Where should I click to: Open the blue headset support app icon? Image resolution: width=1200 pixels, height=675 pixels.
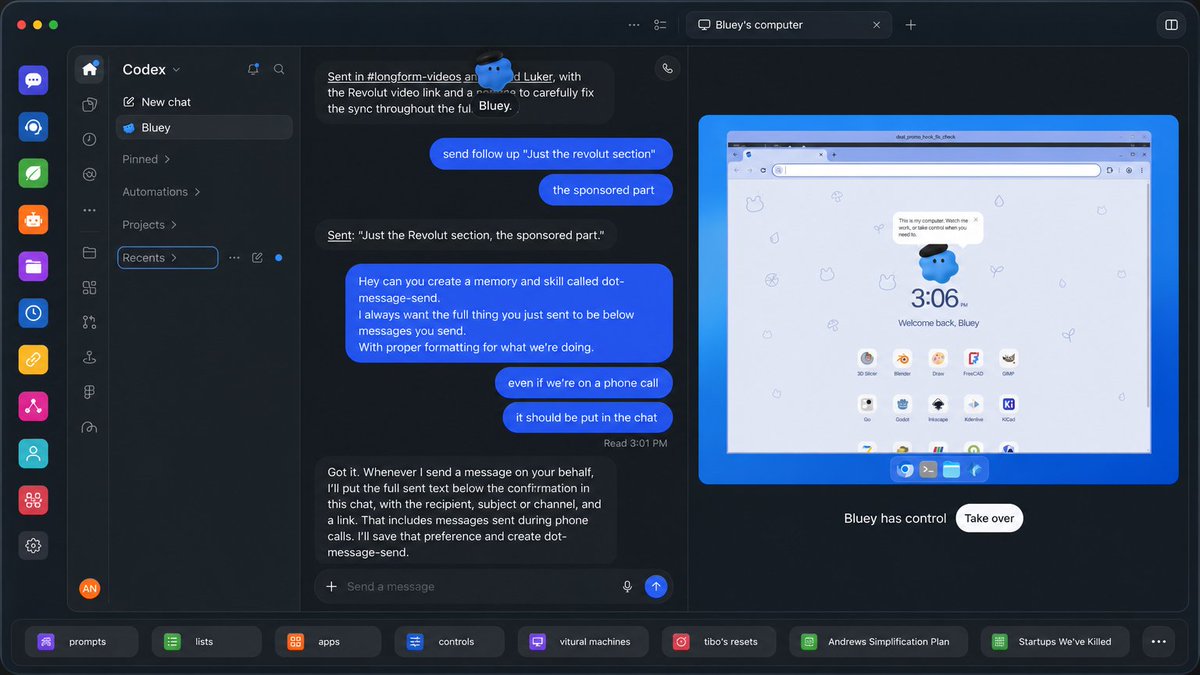pyautogui.click(x=33, y=127)
